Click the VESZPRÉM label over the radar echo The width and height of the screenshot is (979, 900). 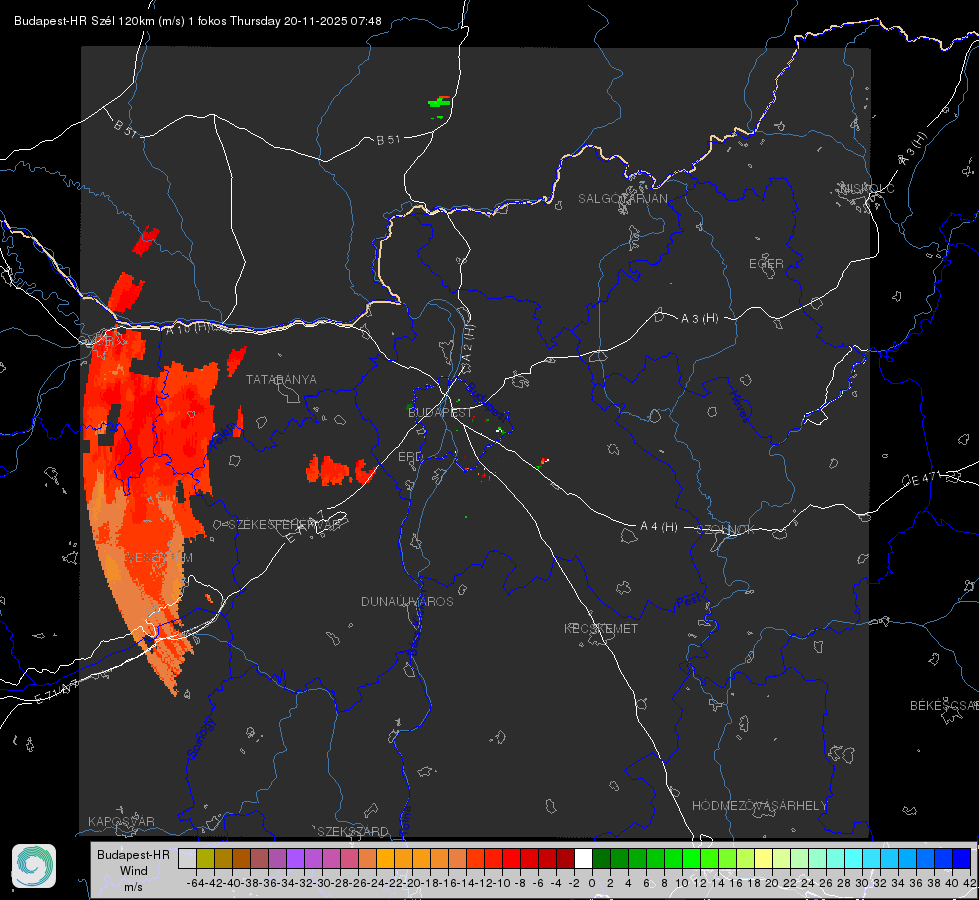tap(159, 557)
